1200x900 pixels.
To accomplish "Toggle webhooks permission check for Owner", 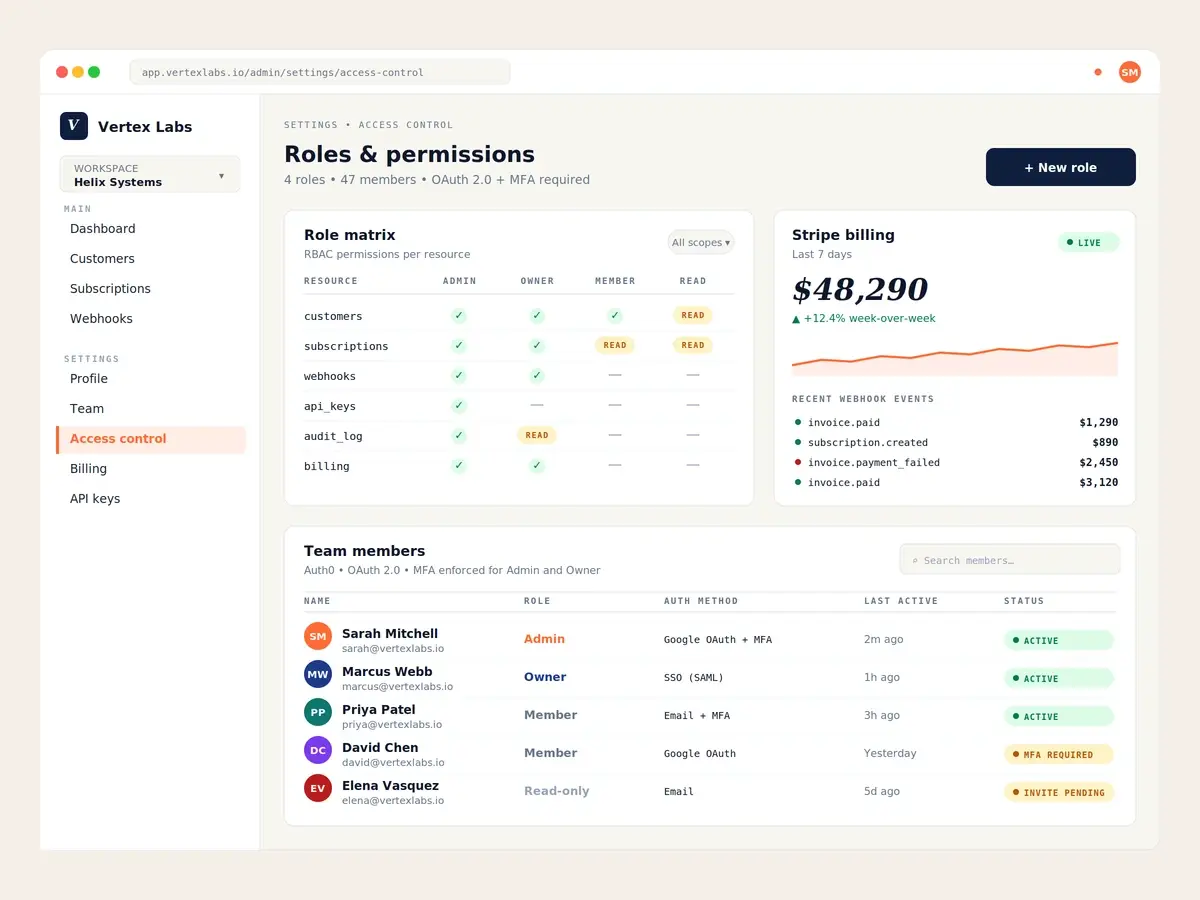I will 537,376.
